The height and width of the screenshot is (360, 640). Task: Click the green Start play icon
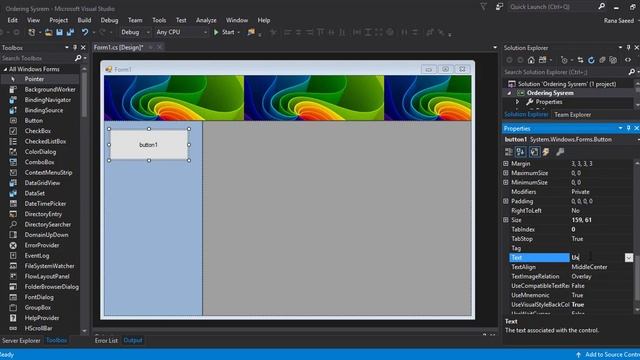(216, 32)
